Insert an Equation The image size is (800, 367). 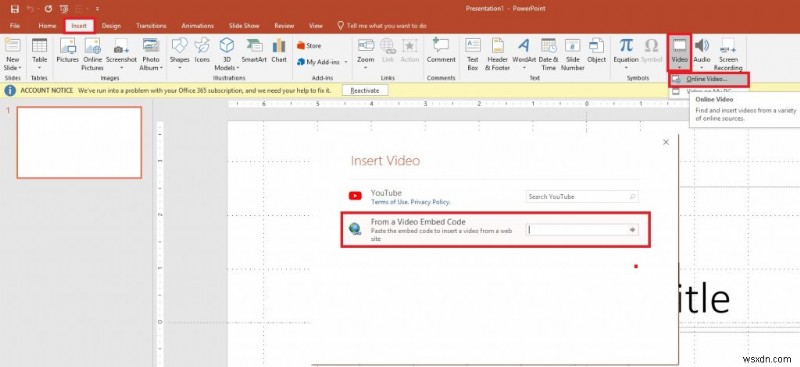tap(626, 55)
